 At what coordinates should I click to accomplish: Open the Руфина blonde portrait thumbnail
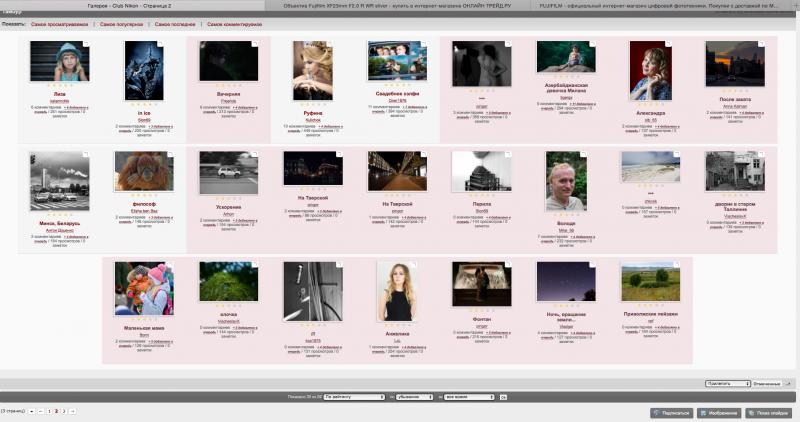click(x=313, y=70)
